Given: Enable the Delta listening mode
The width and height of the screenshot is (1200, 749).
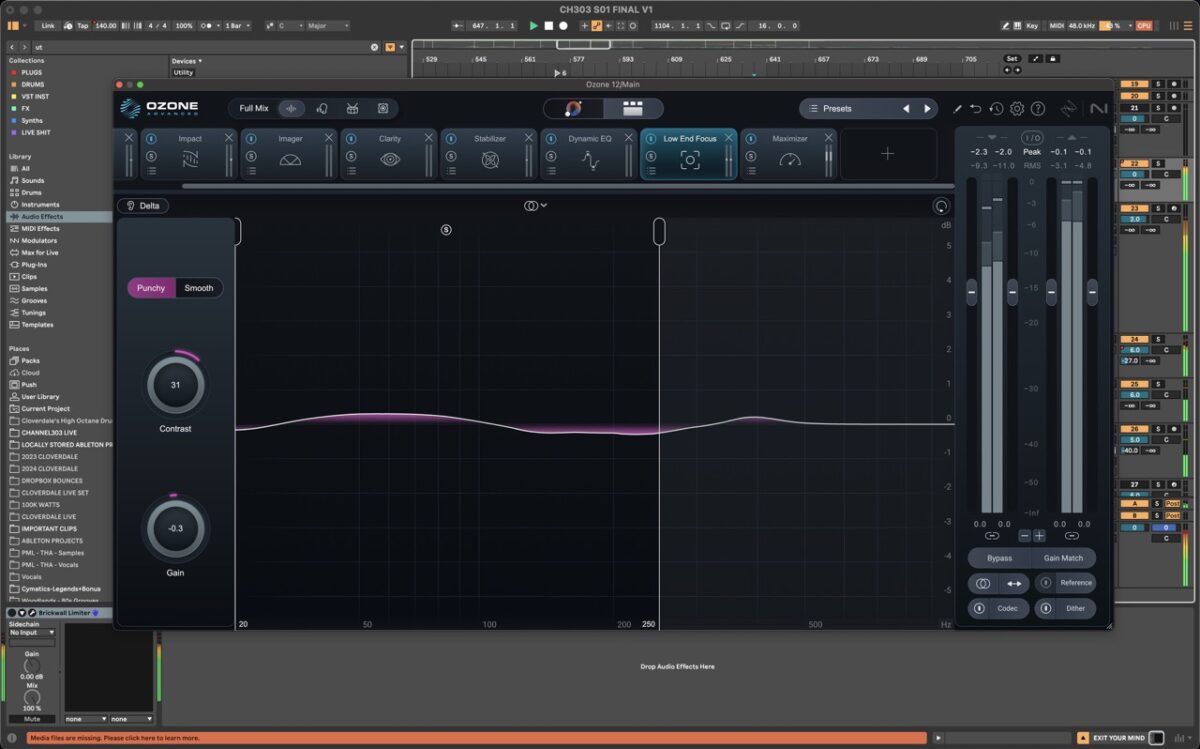Looking at the screenshot, I should click(x=142, y=205).
